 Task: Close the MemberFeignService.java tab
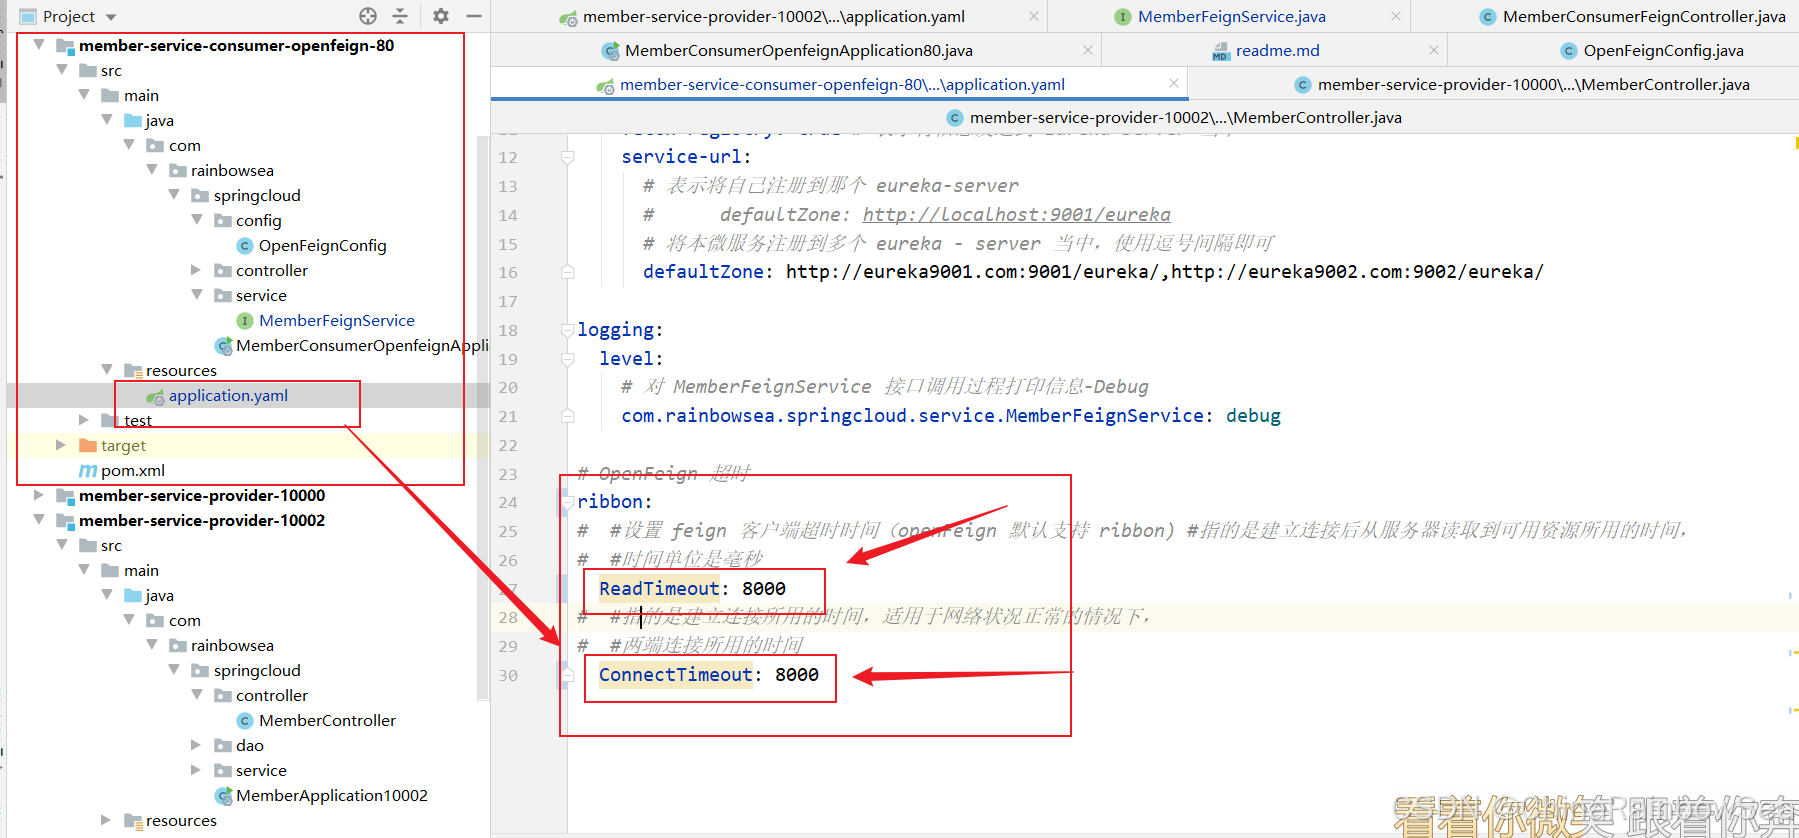tap(1396, 16)
